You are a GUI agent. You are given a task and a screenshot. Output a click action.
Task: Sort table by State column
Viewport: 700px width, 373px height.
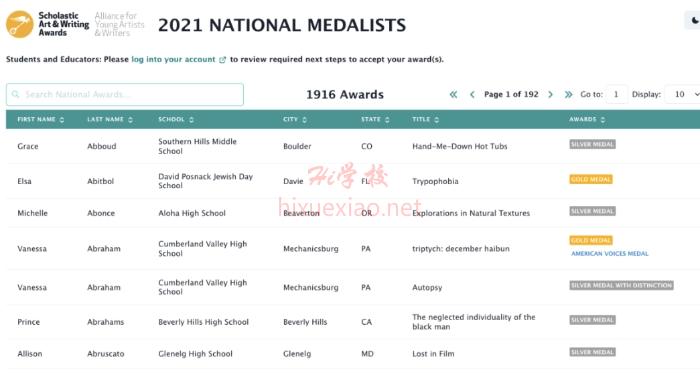[375, 120]
